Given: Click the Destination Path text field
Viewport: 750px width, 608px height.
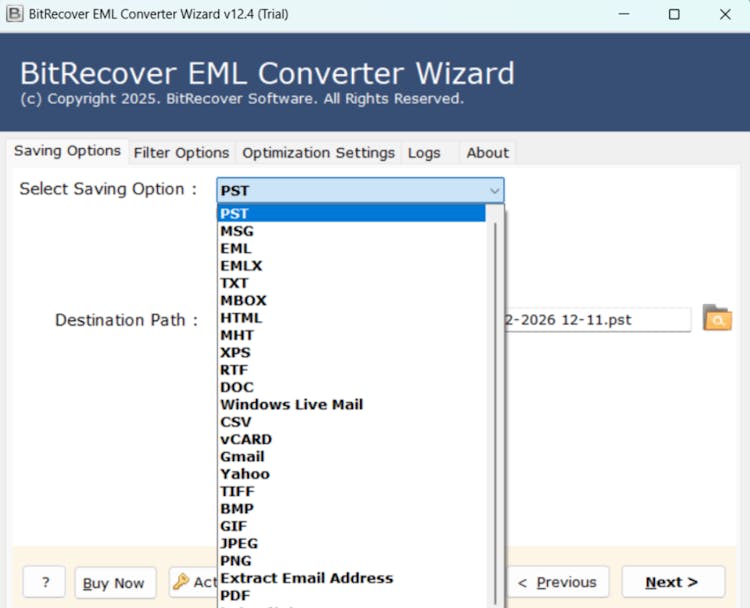Looking at the screenshot, I should [x=598, y=320].
